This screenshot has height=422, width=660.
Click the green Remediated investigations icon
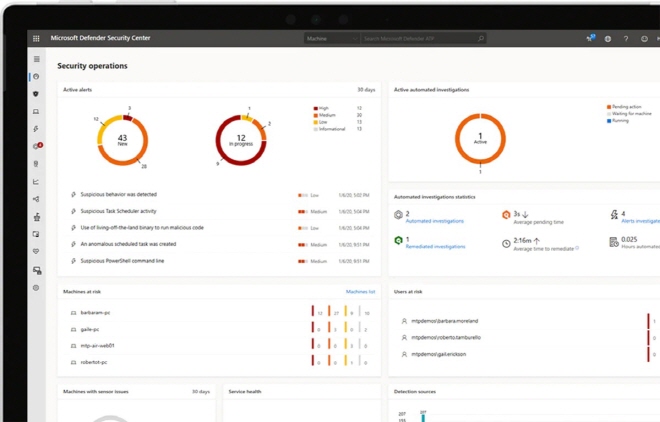click(398, 241)
